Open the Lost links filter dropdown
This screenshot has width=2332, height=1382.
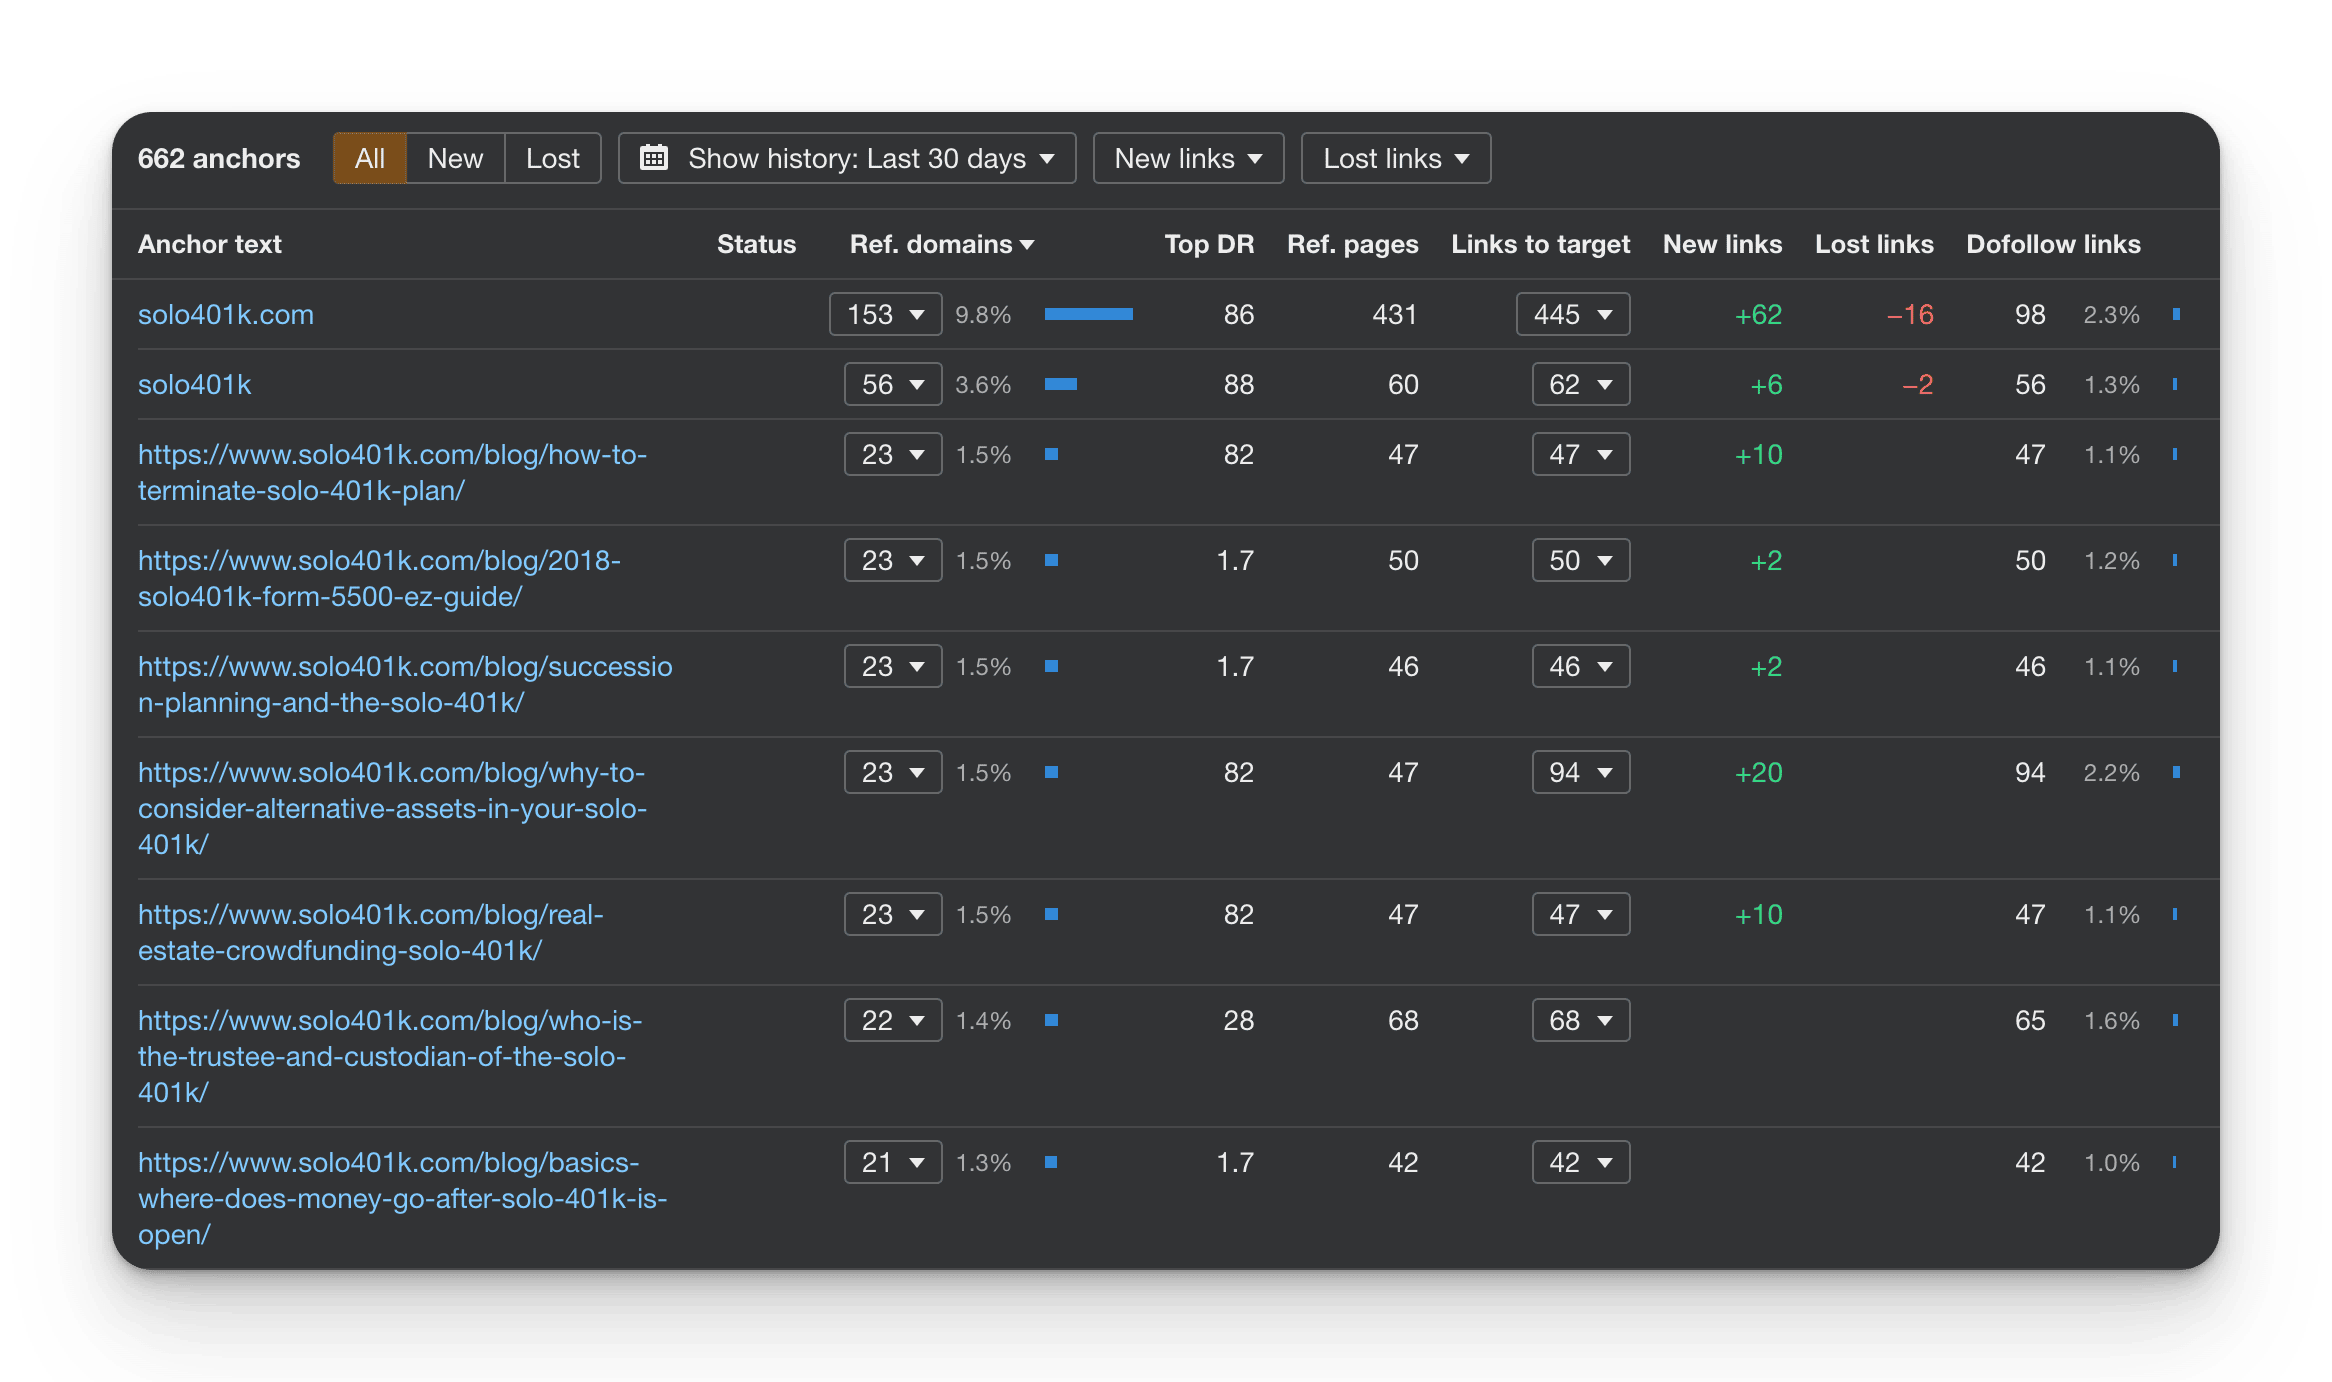coord(1396,158)
